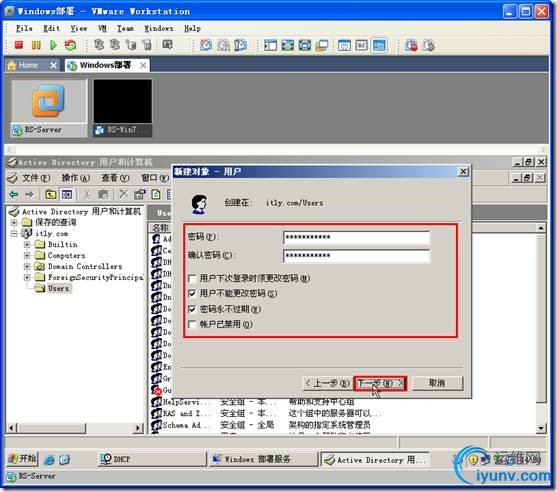The image size is (557, 492).
Task: Click the snapshot clock icon in VMware toolbar
Action: (206, 45)
